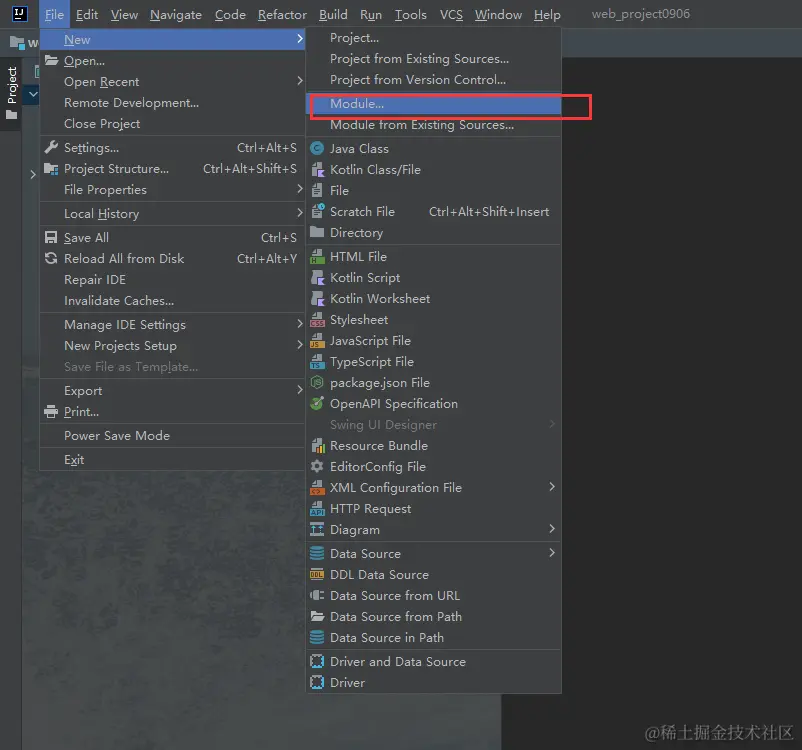Click the DDL Data Source icon
This screenshot has width=802, height=750.
click(317, 575)
